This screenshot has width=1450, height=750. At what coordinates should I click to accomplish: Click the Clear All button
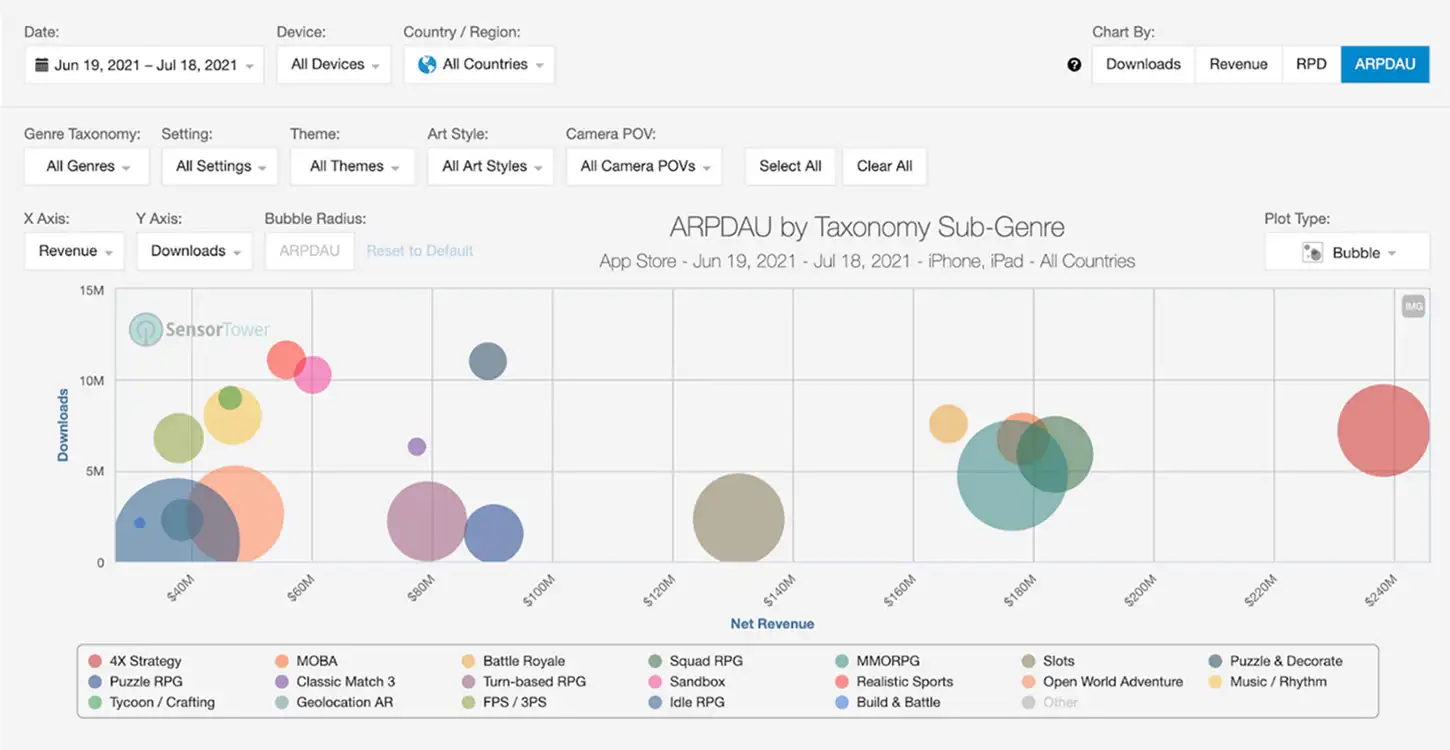(x=885, y=166)
